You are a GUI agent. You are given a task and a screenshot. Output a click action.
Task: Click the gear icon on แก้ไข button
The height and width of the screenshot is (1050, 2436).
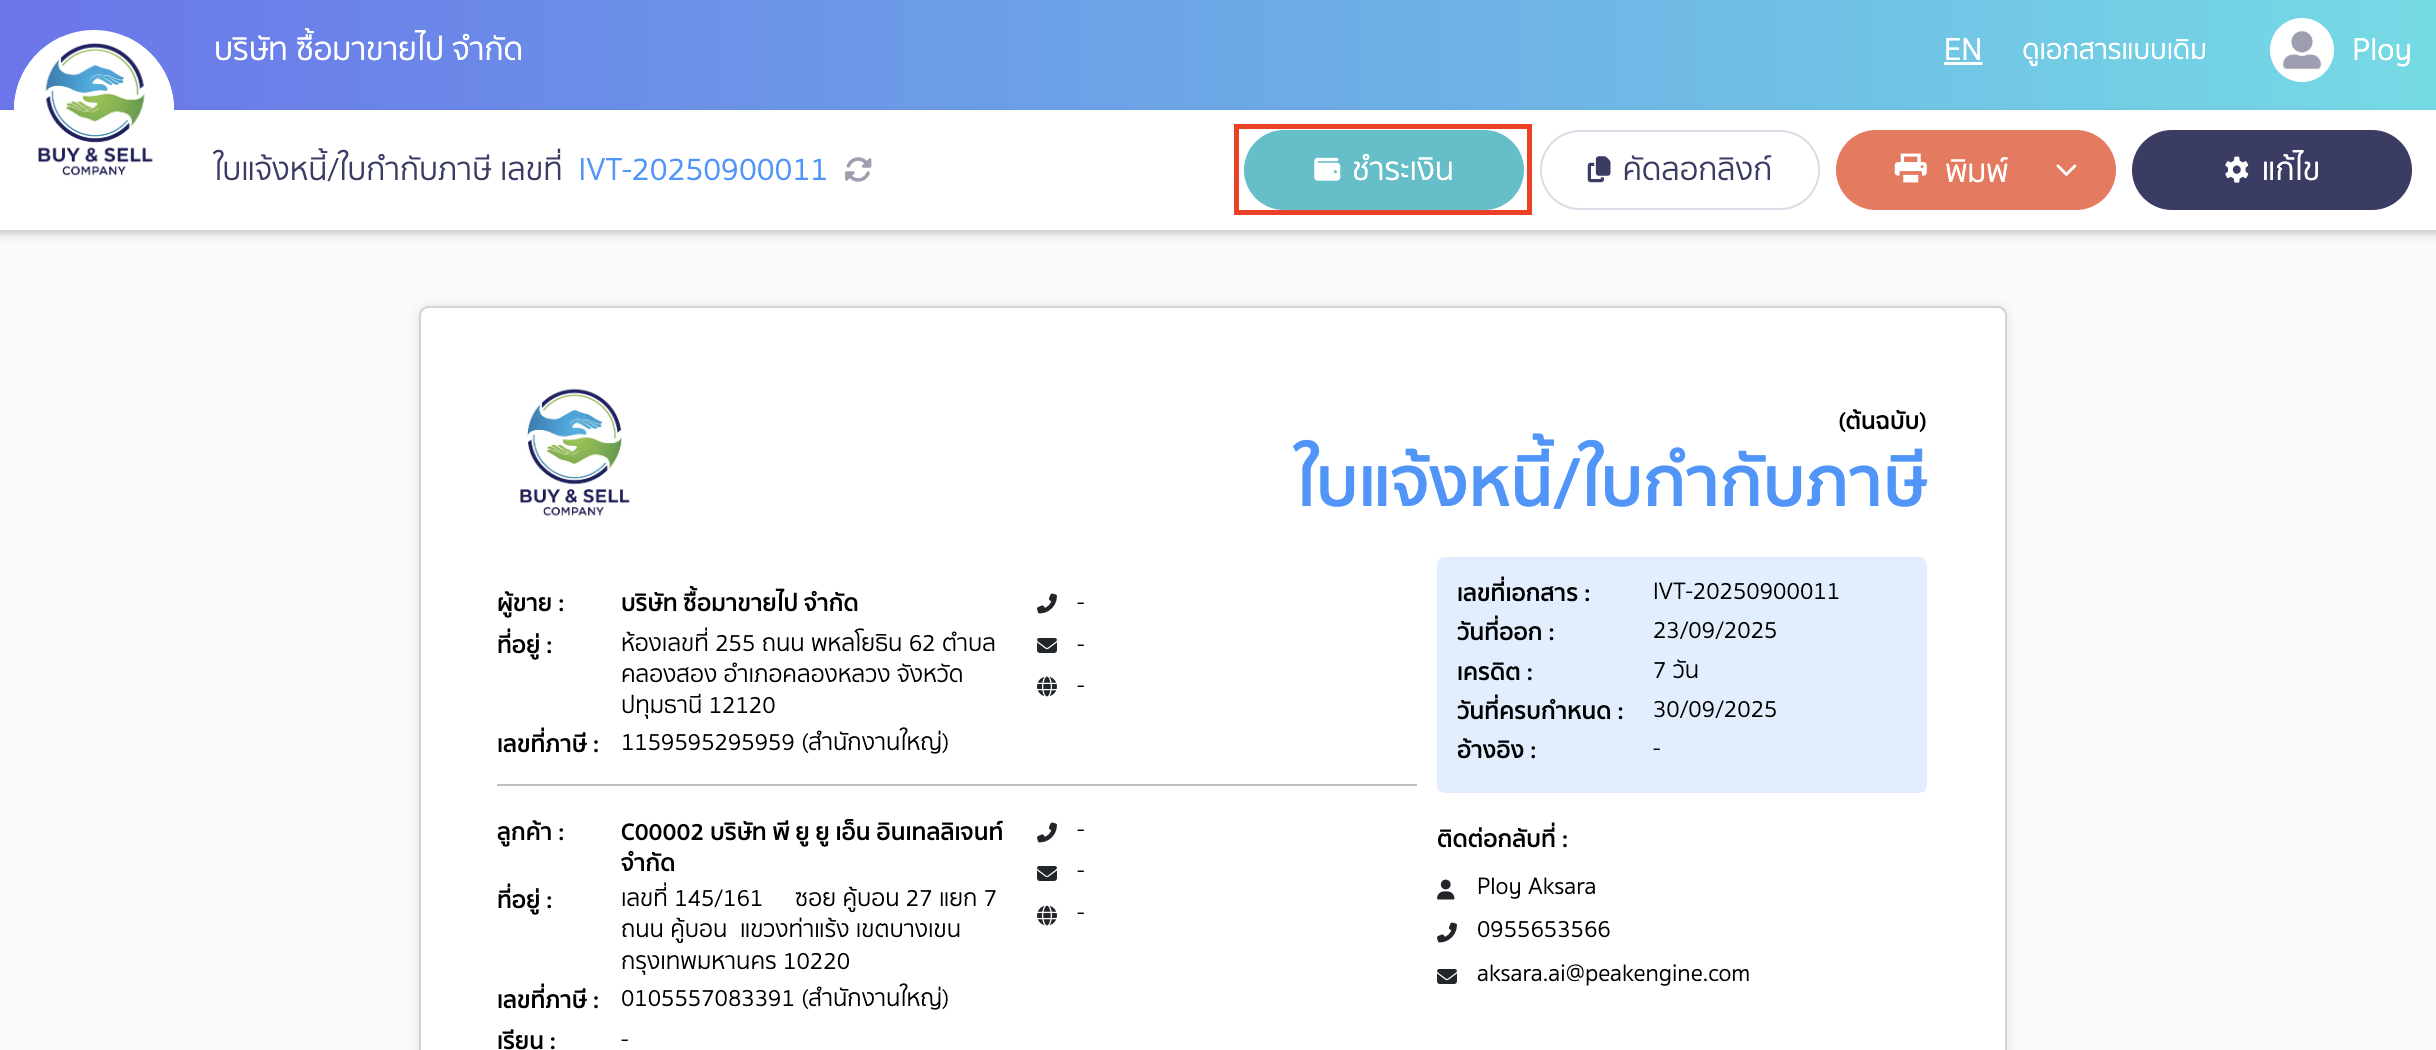pos(2237,169)
